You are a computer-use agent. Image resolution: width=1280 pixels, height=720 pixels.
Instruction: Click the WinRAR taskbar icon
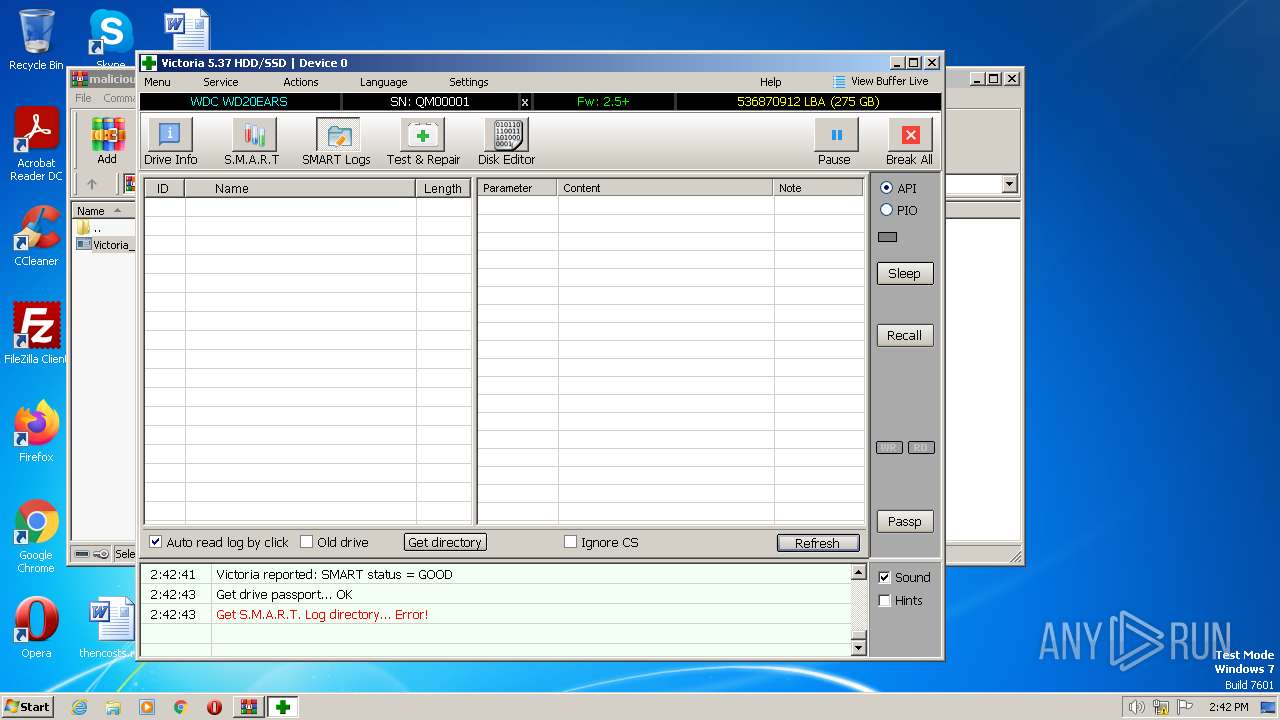(249, 707)
